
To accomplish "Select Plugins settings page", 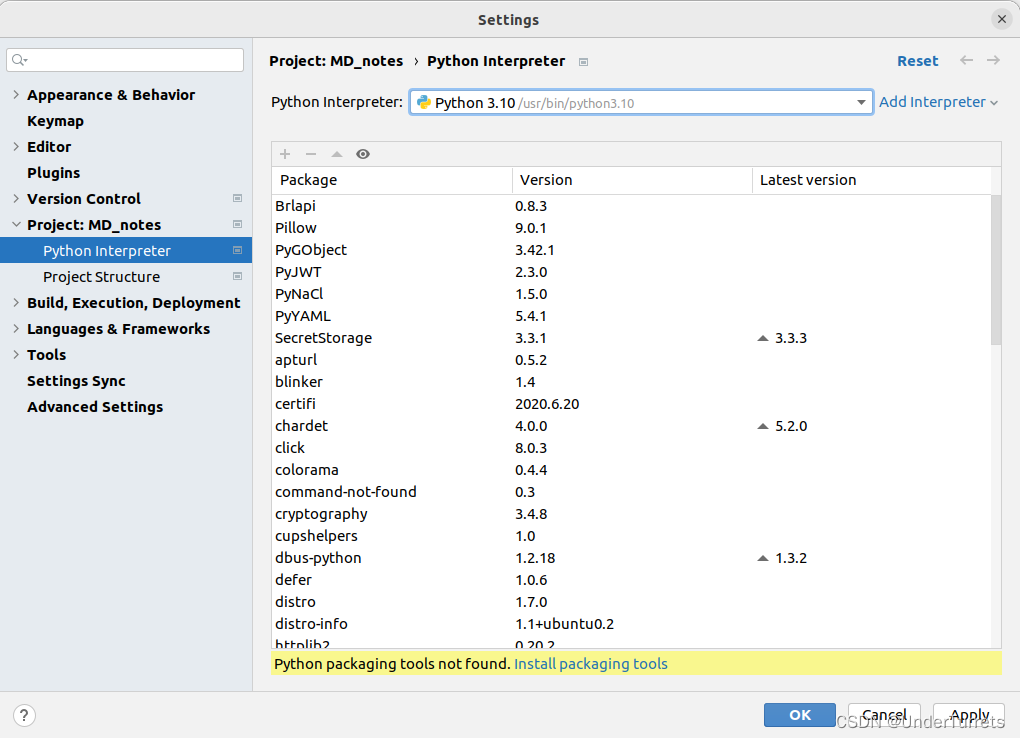I will point(53,173).
